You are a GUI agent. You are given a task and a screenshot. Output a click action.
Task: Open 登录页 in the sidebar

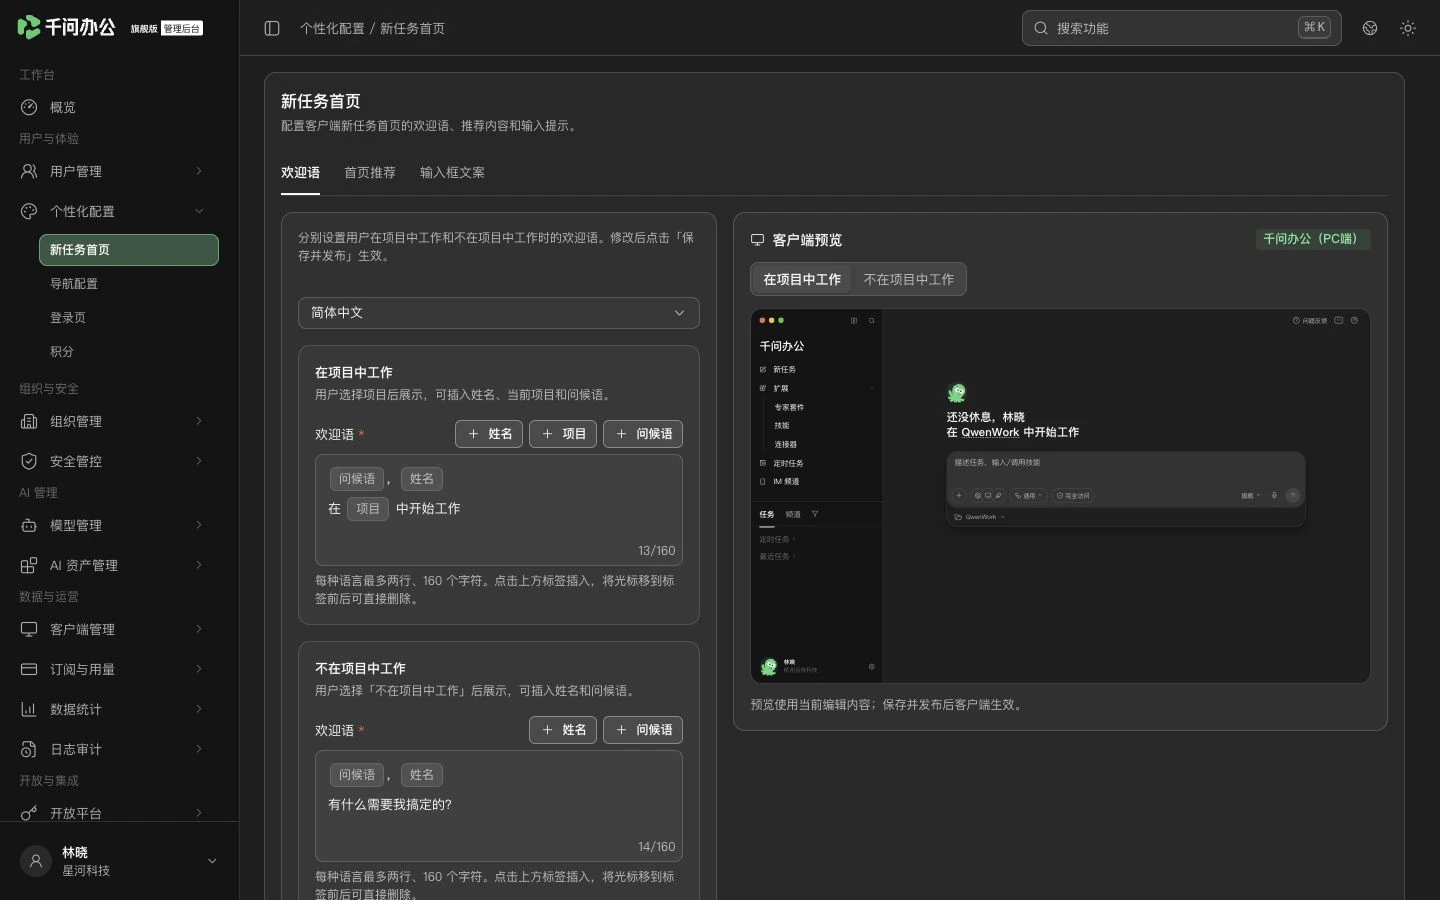129,318
